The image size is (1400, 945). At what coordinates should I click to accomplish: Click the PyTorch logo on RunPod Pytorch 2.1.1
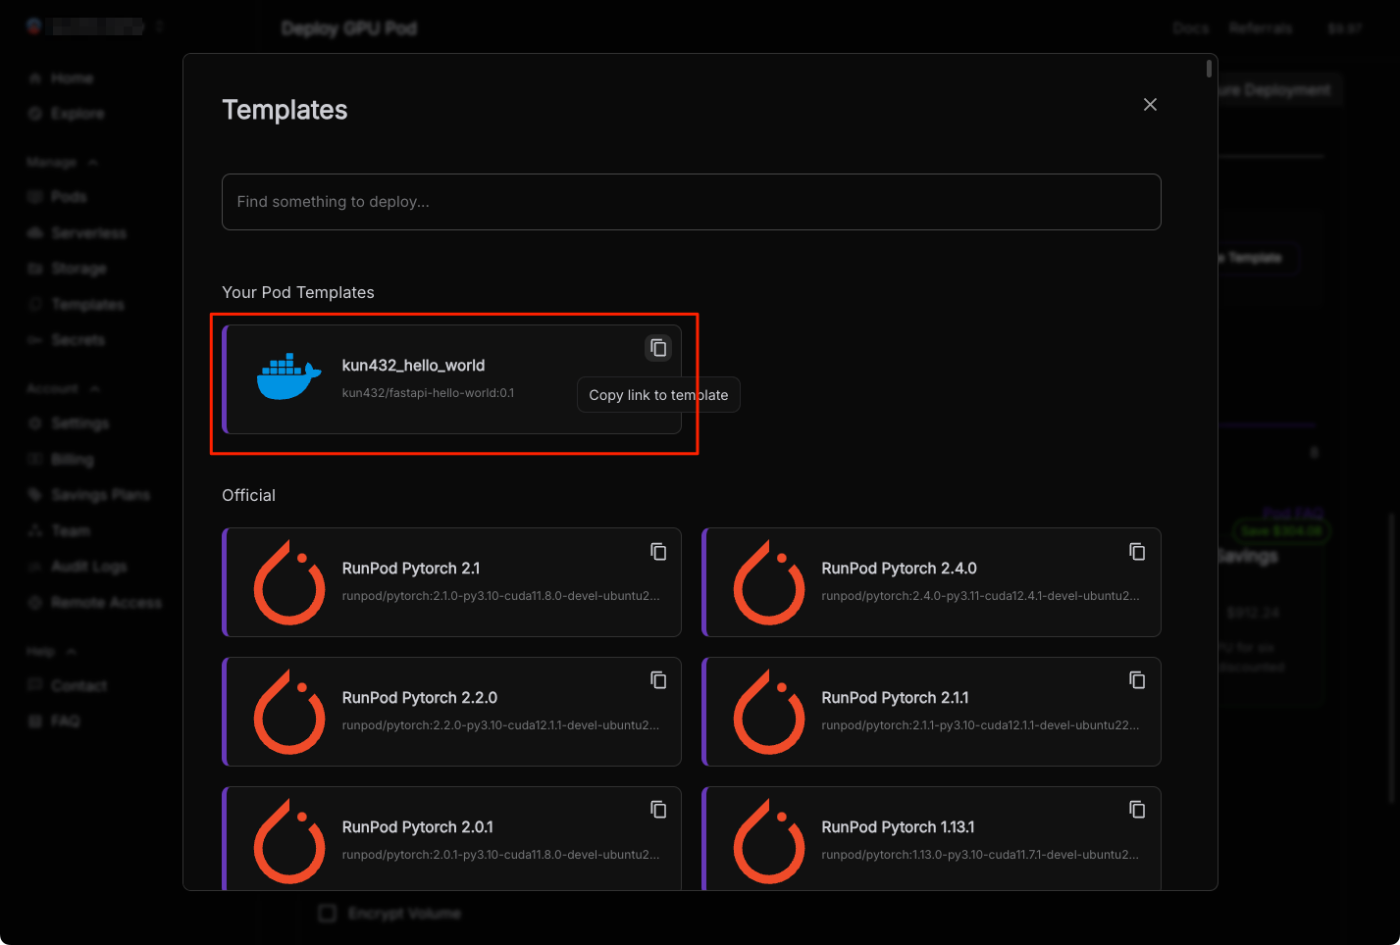point(769,711)
